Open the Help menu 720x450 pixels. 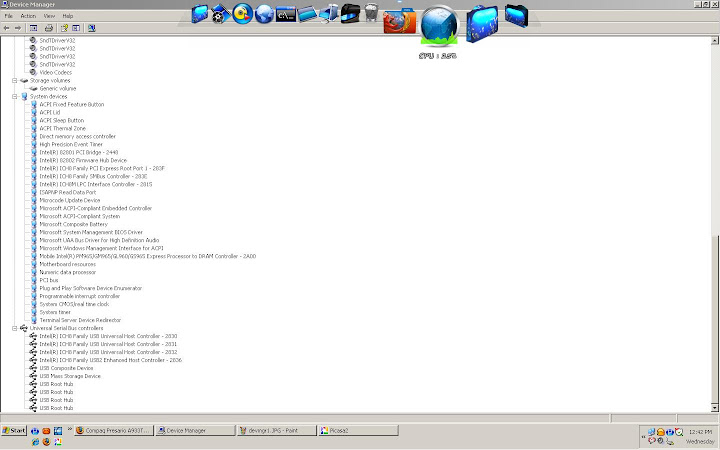[68, 16]
